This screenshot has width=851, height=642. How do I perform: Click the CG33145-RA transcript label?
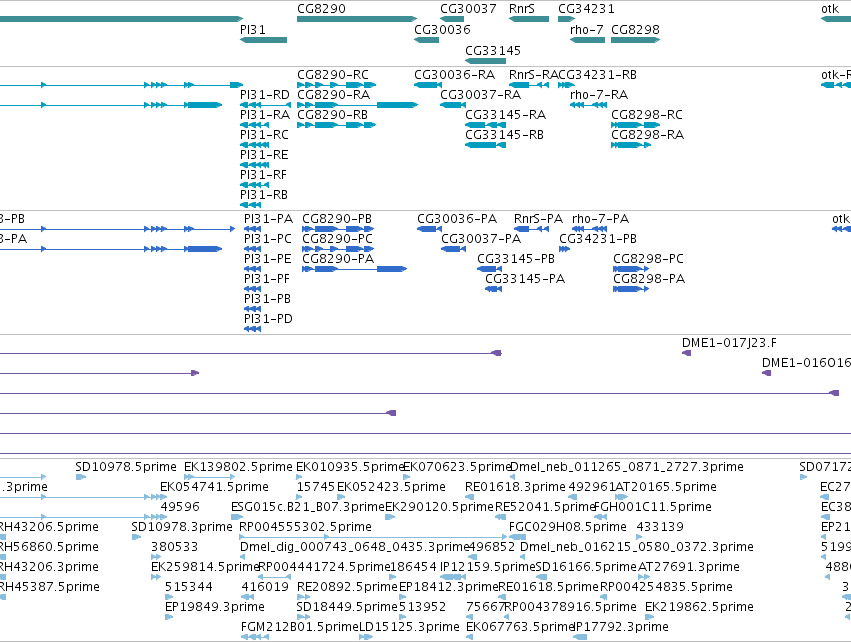pyautogui.click(x=505, y=115)
